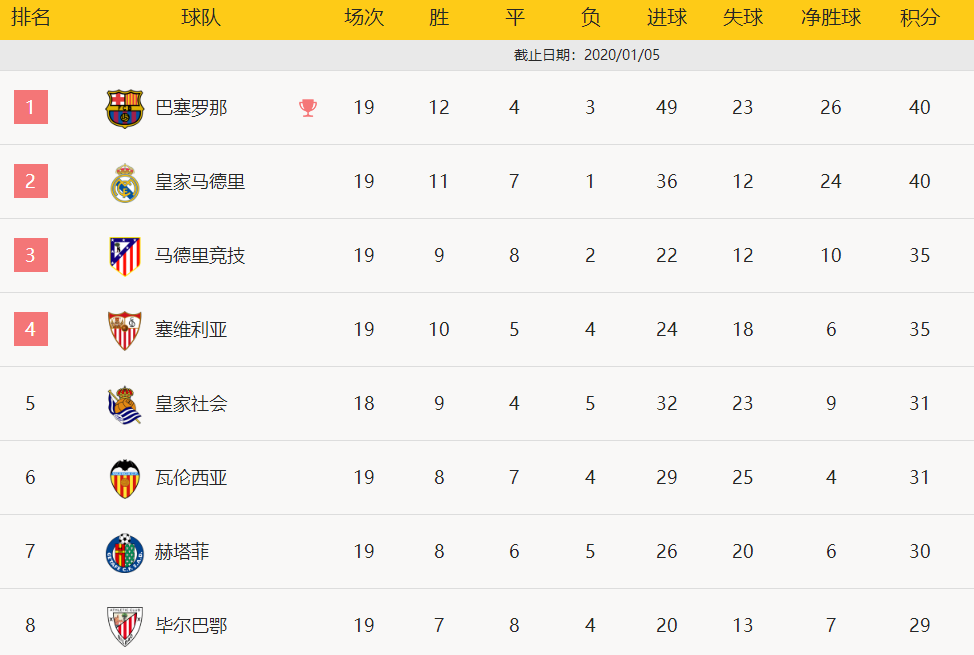The width and height of the screenshot is (974, 655).
Task: Sort table by 净胜球 column header
Action: click(831, 17)
